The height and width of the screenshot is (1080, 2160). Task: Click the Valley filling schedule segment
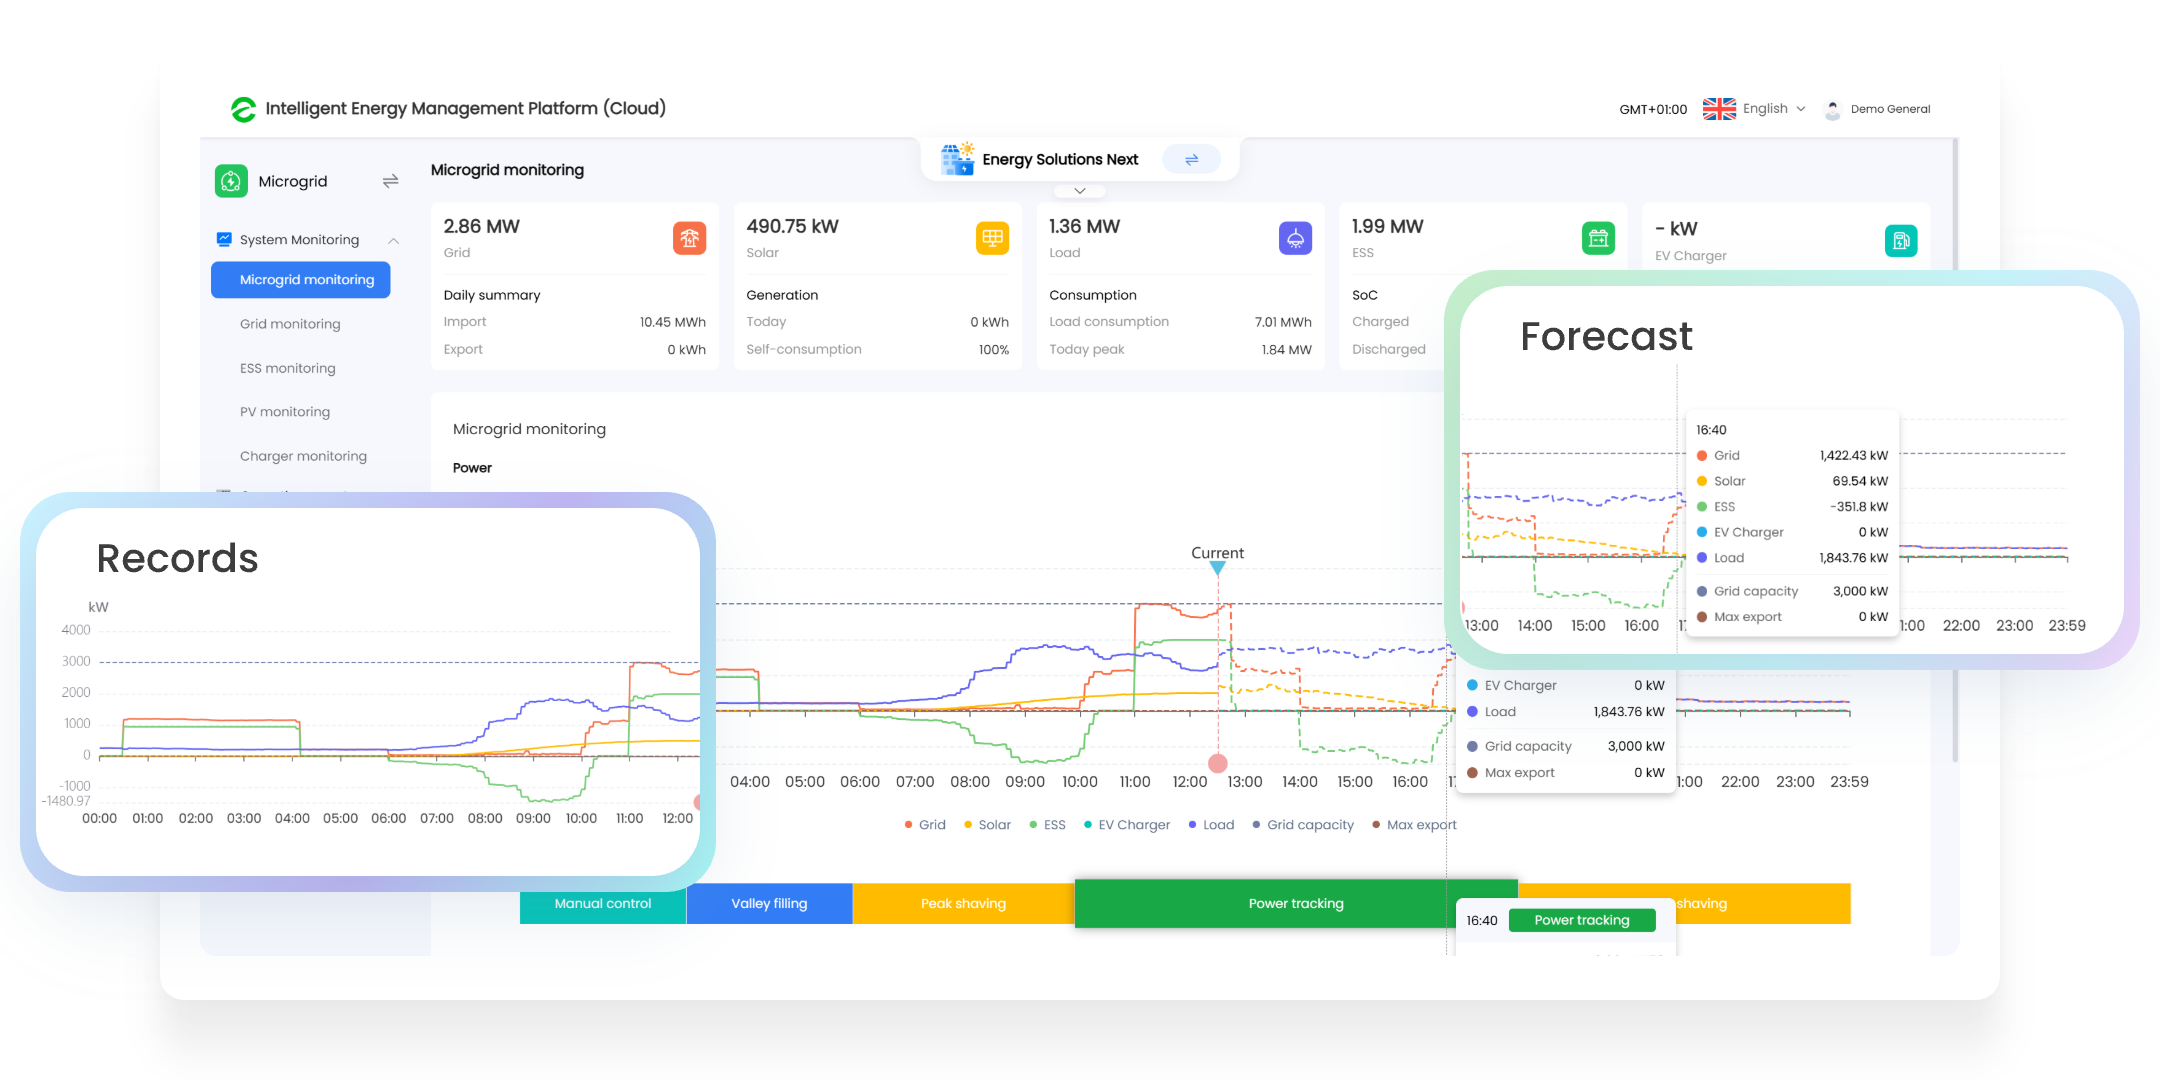769,904
